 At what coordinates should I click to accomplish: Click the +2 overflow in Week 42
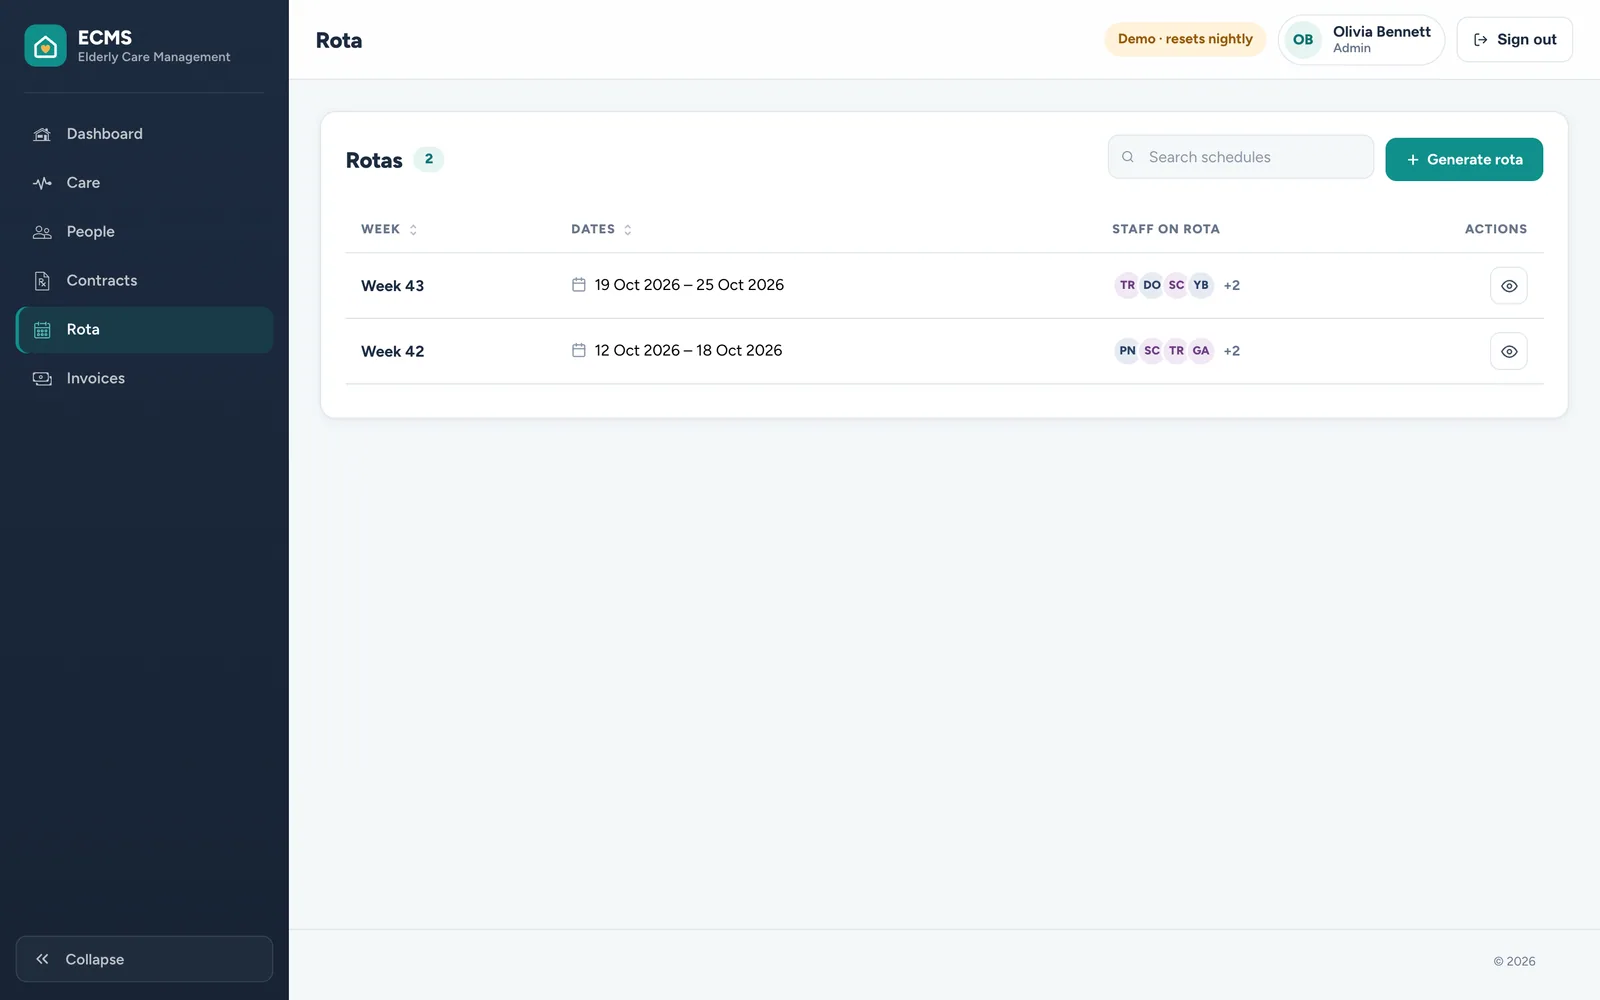(x=1232, y=352)
